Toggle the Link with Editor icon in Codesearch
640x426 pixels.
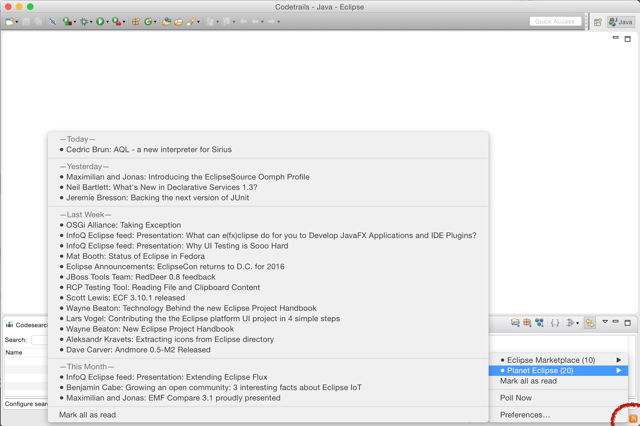[589, 323]
